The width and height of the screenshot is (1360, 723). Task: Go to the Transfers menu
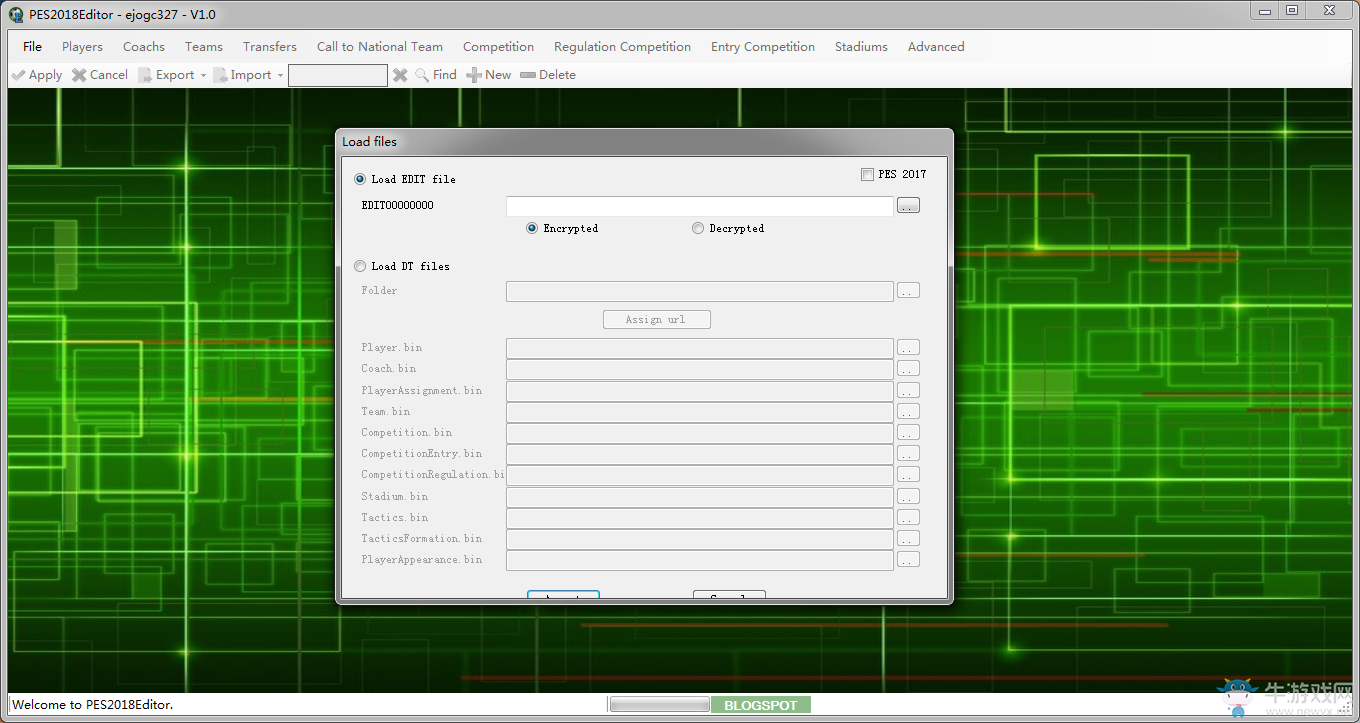[x=270, y=46]
